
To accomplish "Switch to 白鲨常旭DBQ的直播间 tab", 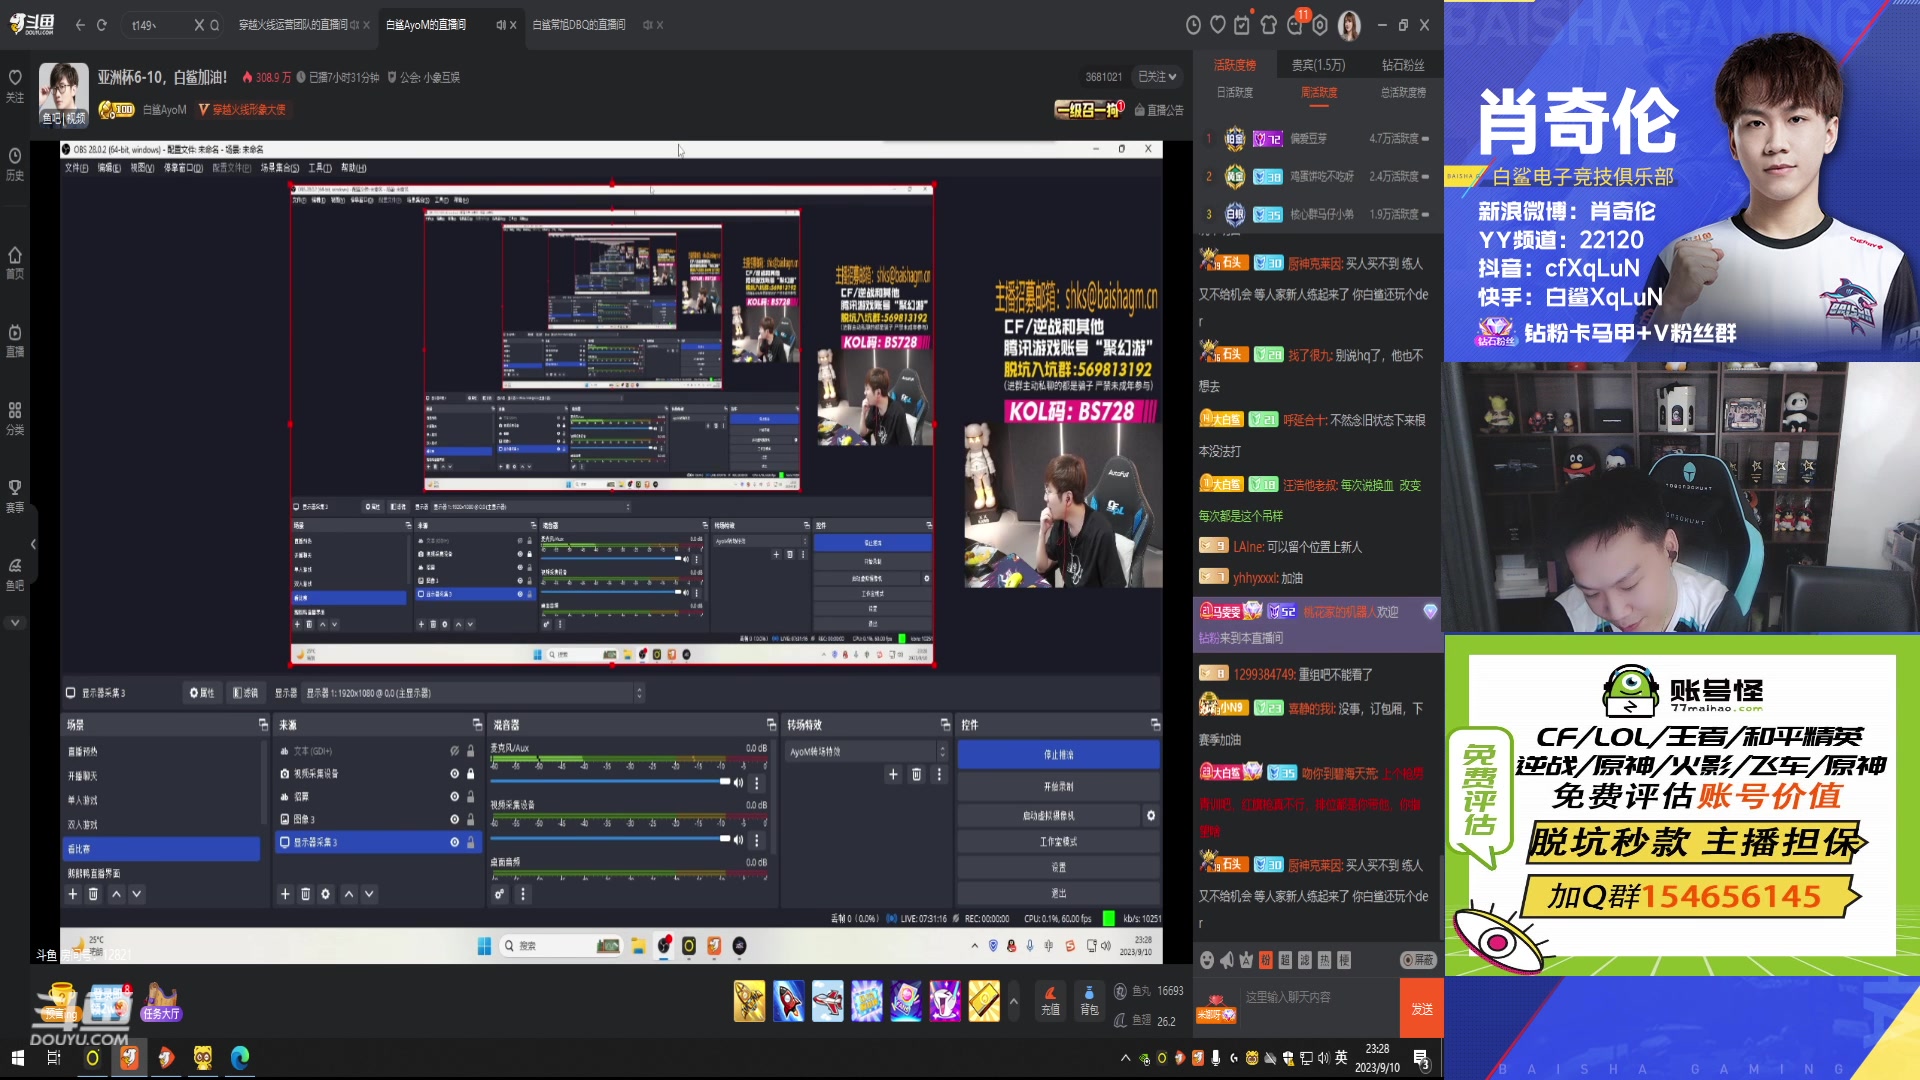I will [579, 25].
